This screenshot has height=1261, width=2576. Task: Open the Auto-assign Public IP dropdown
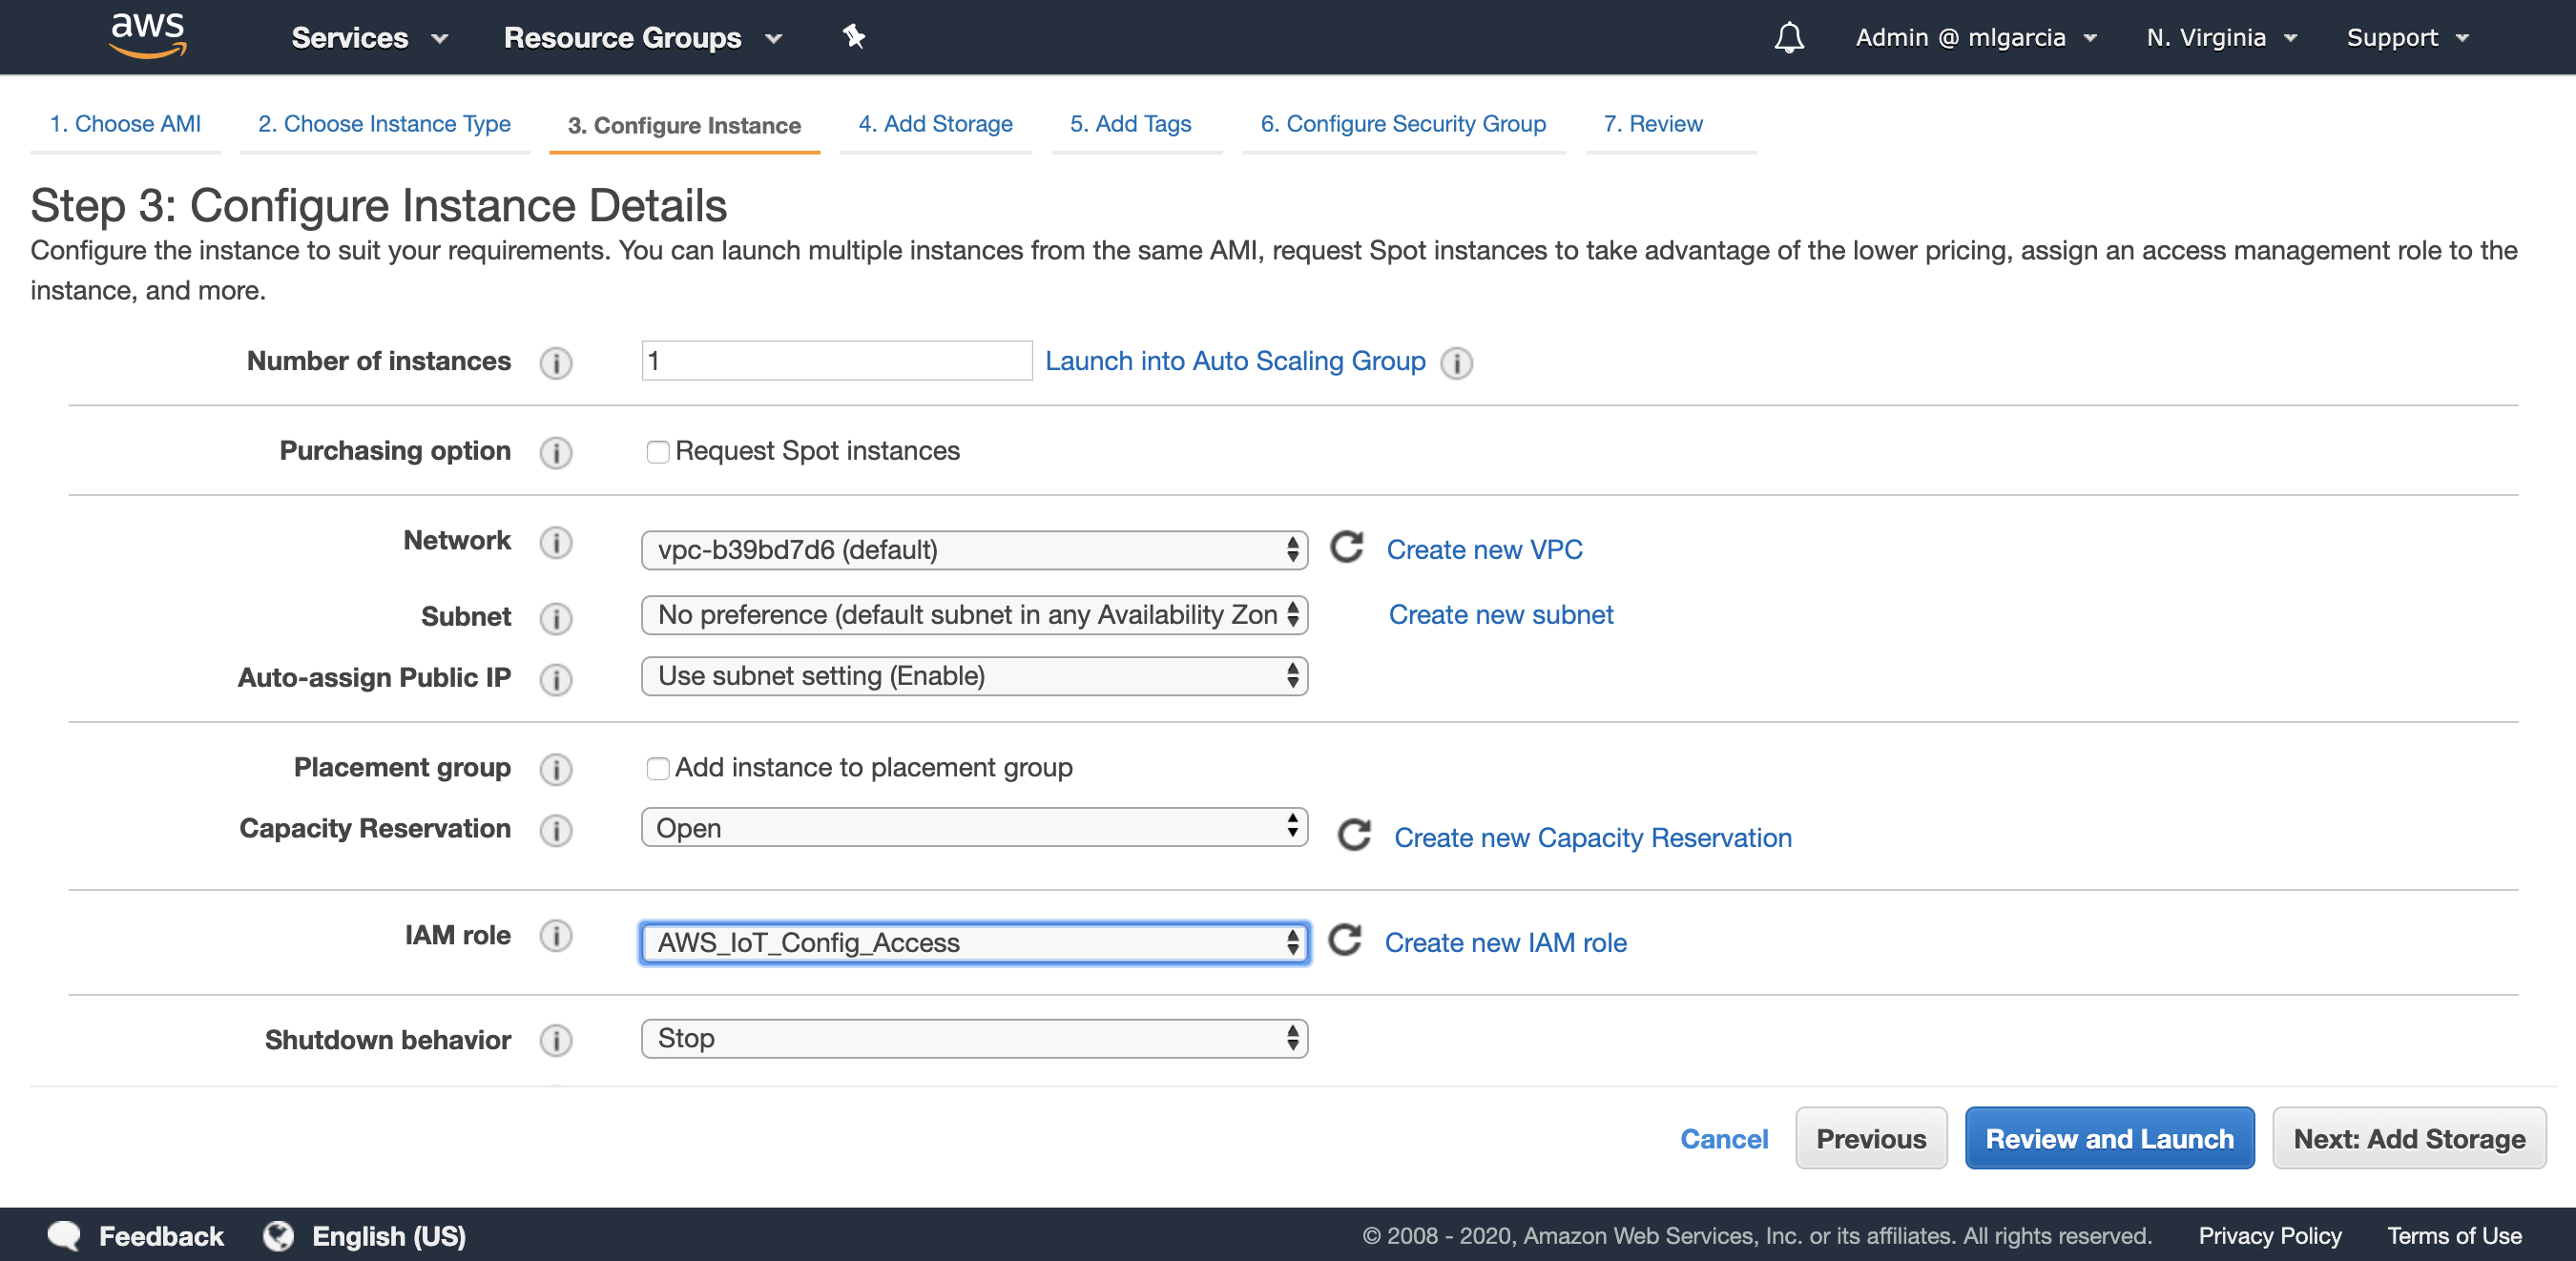point(974,676)
